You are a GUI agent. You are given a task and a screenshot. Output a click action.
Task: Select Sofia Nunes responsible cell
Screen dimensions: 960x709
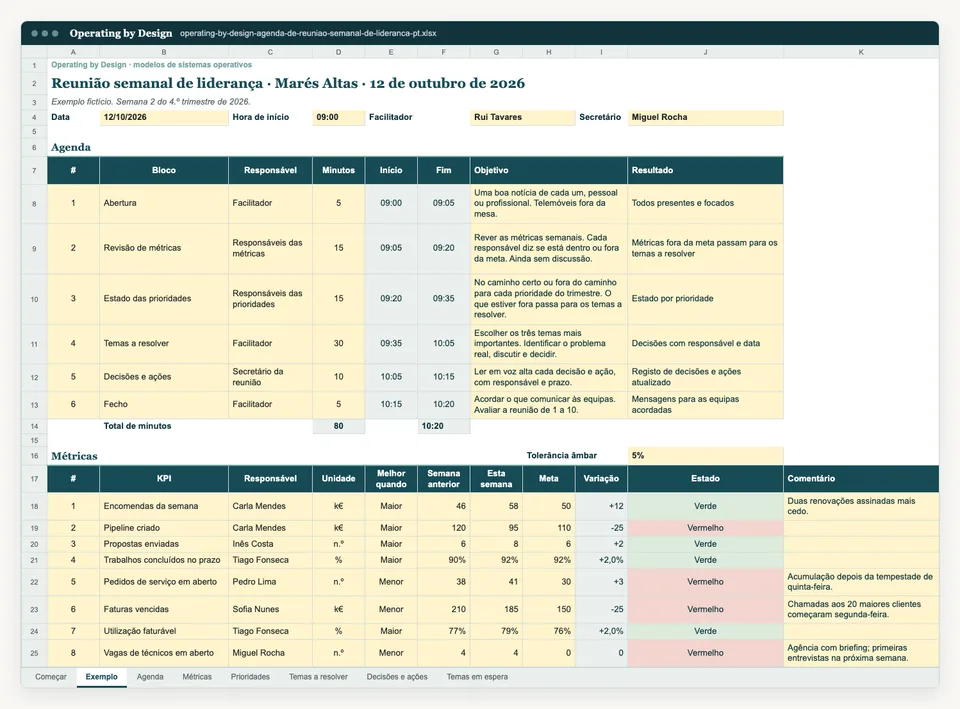pos(271,609)
